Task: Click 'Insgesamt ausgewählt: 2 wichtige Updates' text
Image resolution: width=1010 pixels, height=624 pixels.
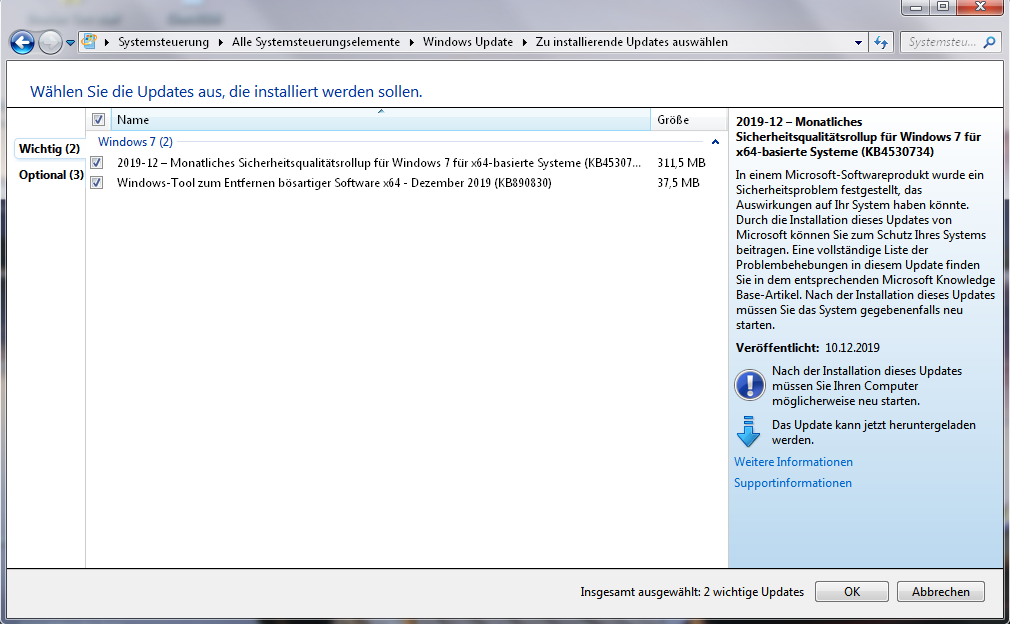Action: (692, 592)
